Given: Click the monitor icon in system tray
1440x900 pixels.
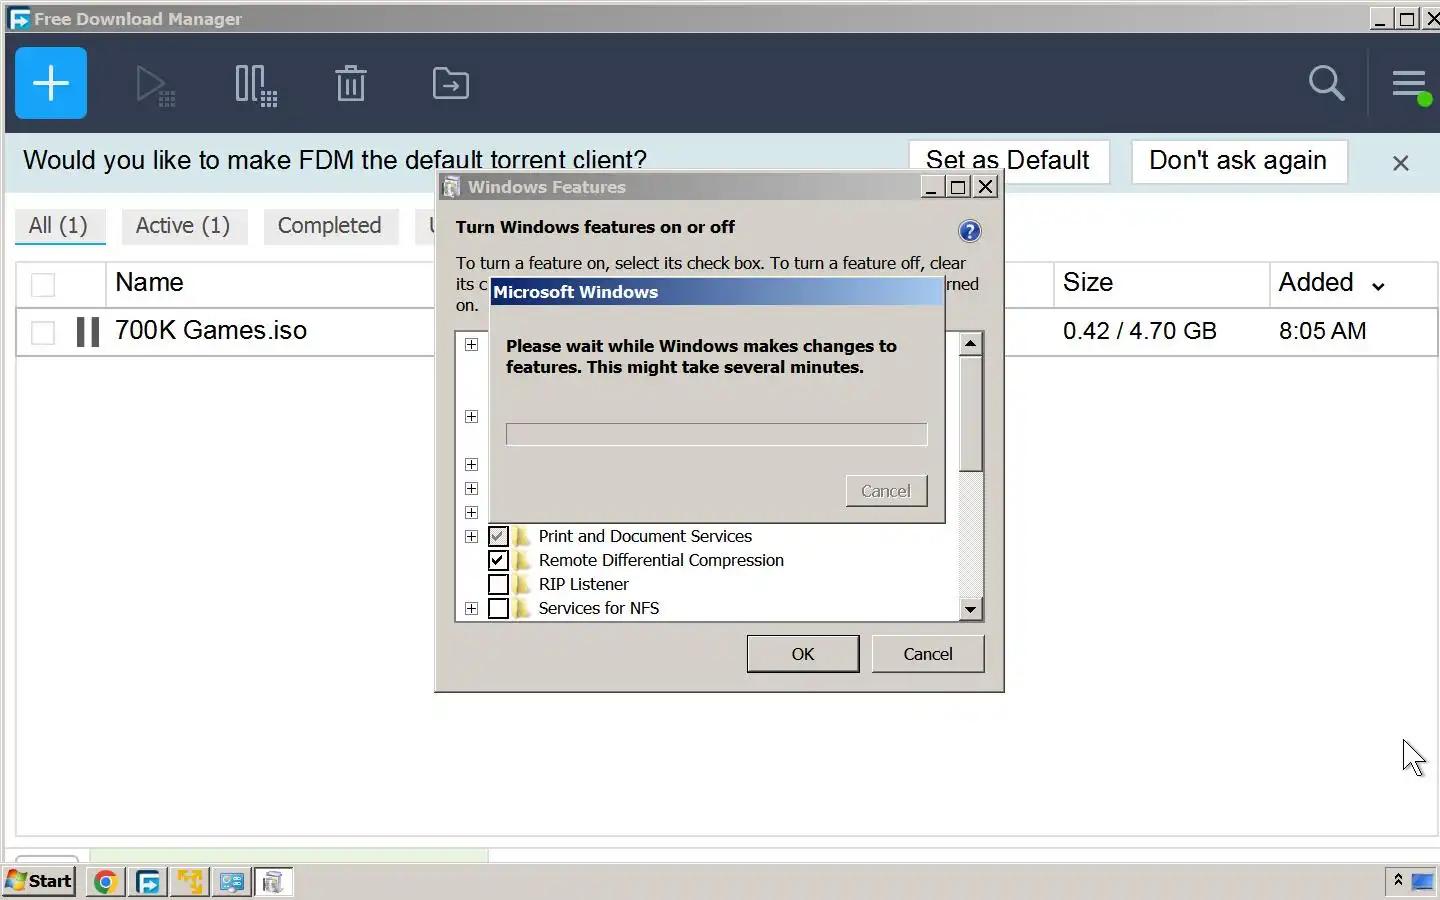Looking at the screenshot, I should pos(1422,881).
